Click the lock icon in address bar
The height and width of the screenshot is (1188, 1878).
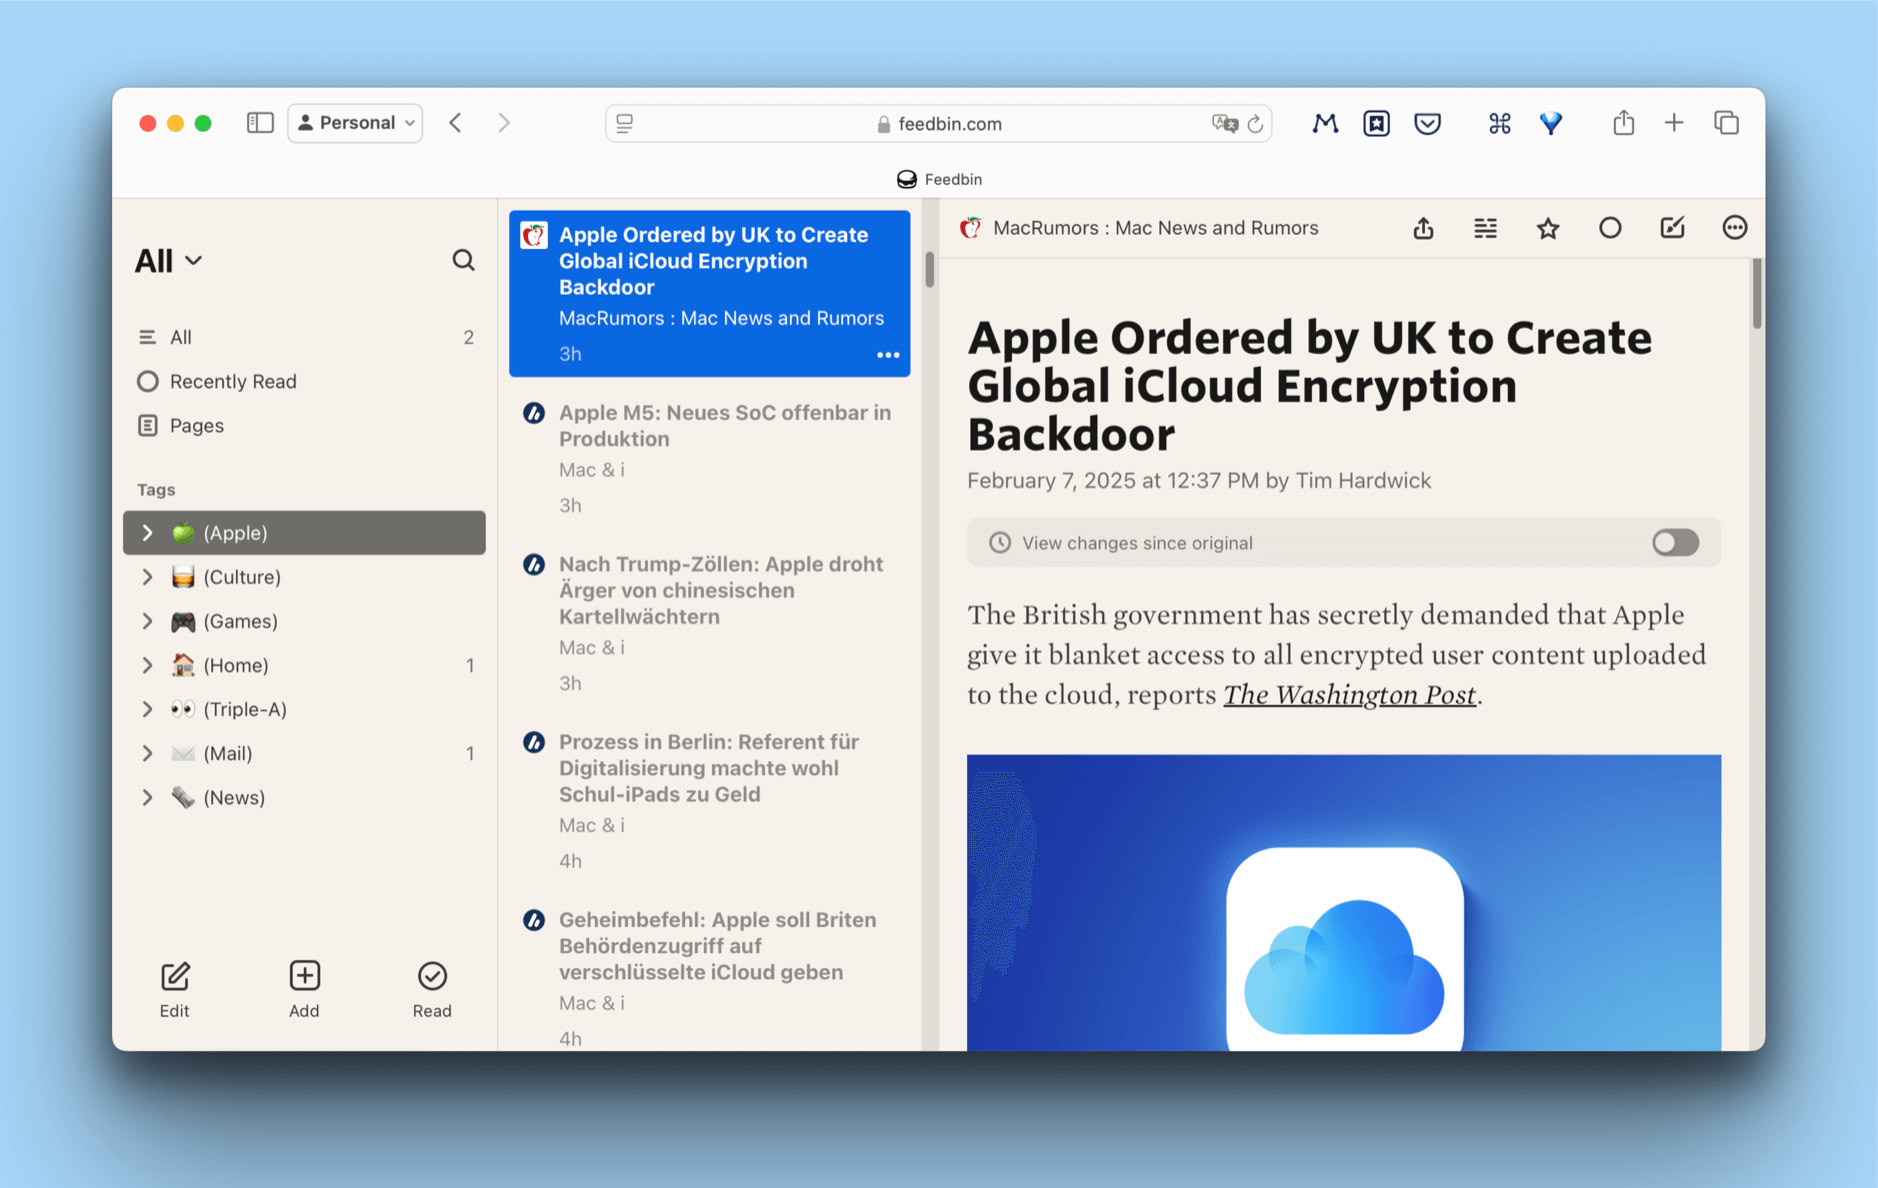pyautogui.click(x=884, y=124)
